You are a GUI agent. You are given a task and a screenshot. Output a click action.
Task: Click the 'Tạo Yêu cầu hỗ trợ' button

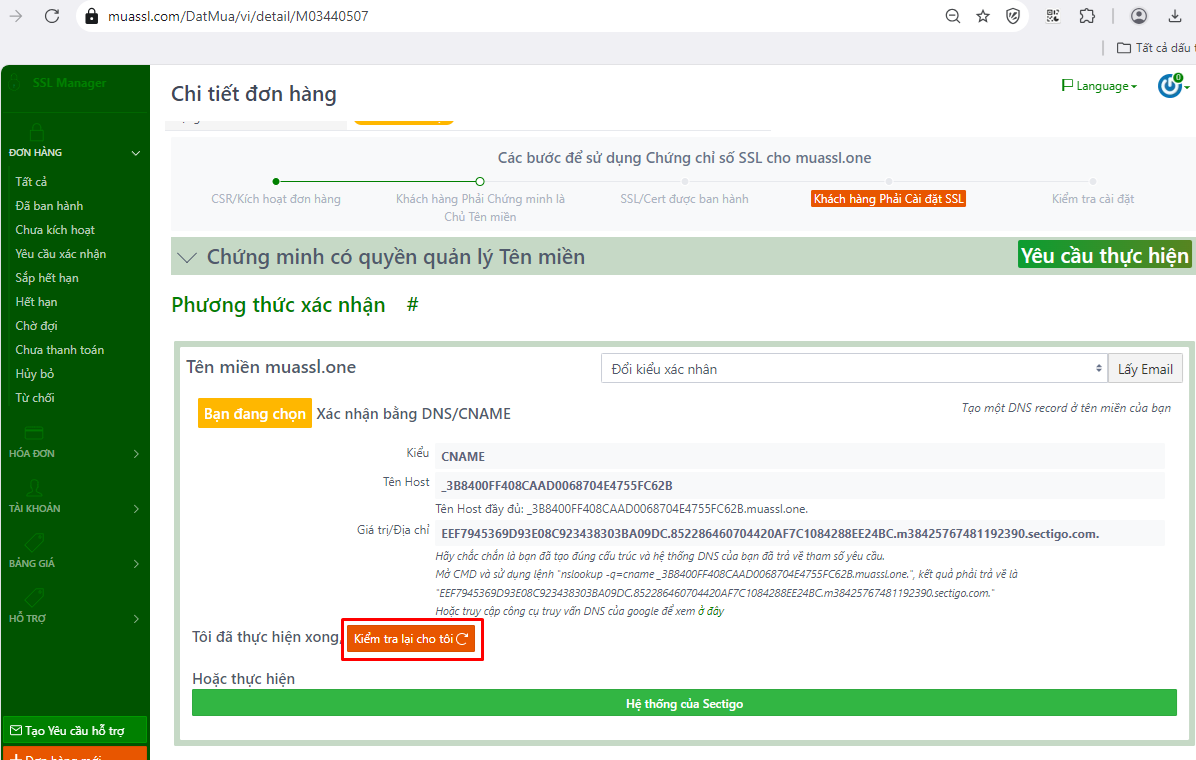[75, 731]
